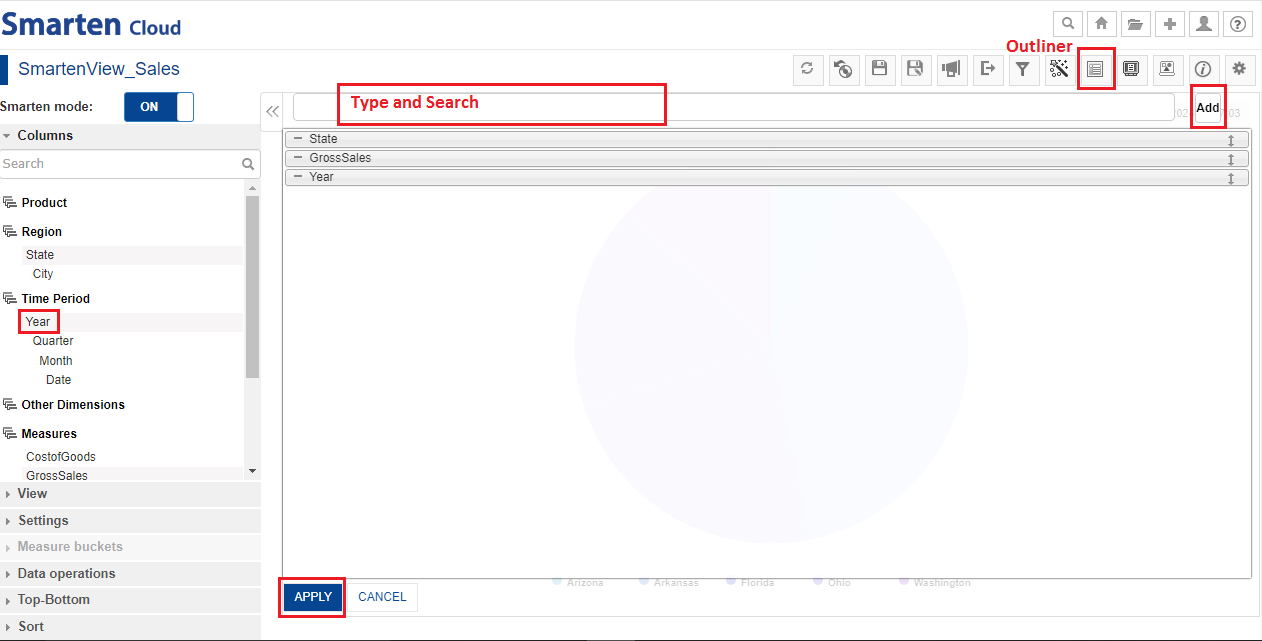This screenshot has height=641, width=1262.
Task: Click the picture snapshot icon
Action: tap(1167, 69)
